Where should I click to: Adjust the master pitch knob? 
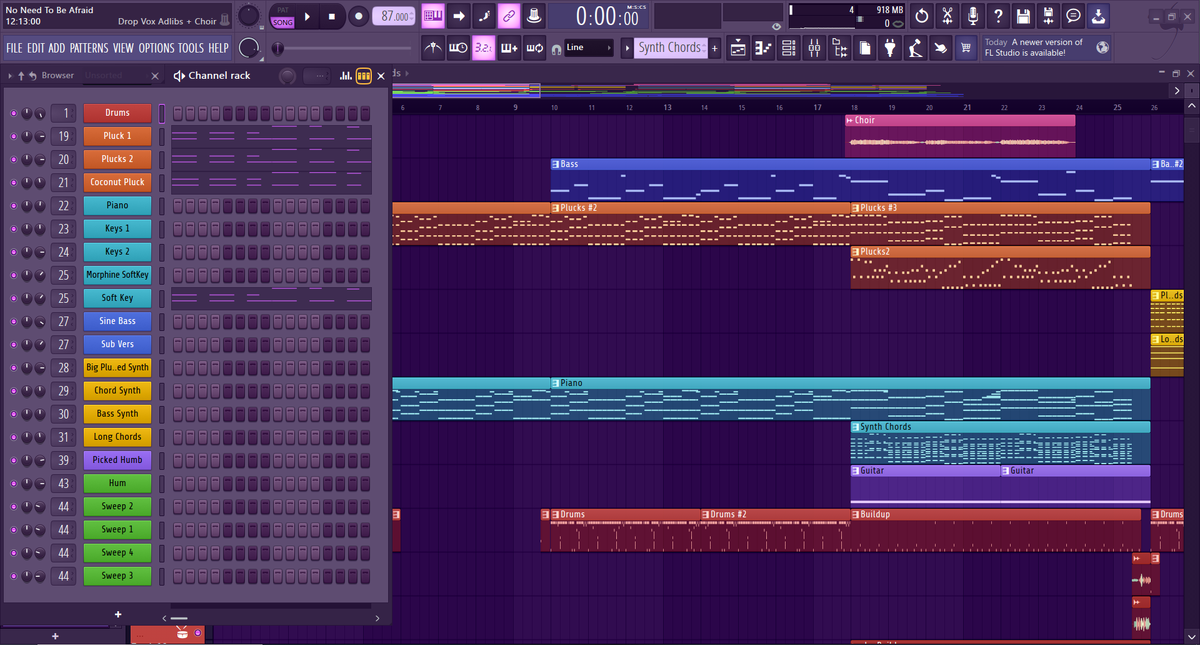tap(249, 48)
